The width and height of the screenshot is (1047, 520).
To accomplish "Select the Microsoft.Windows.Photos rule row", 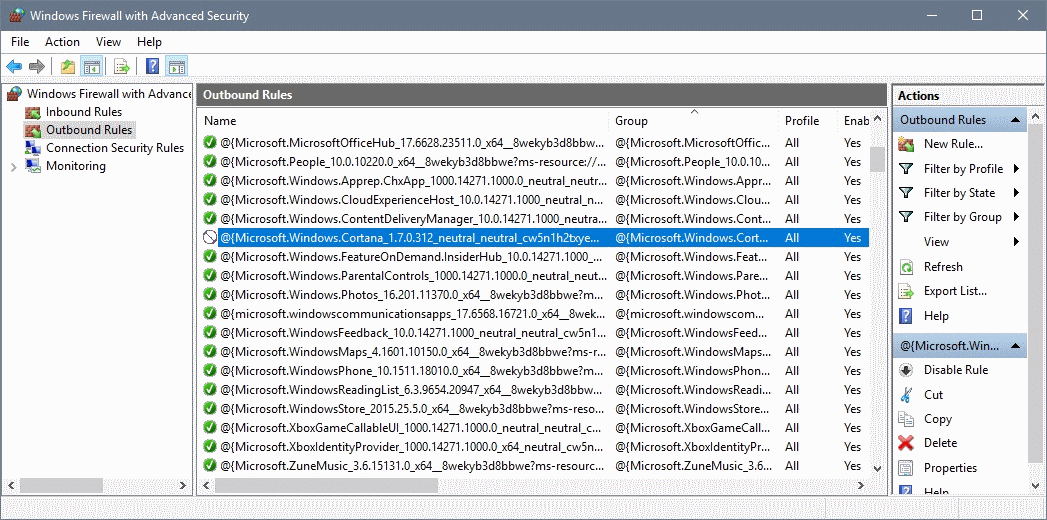I will click(x=535, y=294).
